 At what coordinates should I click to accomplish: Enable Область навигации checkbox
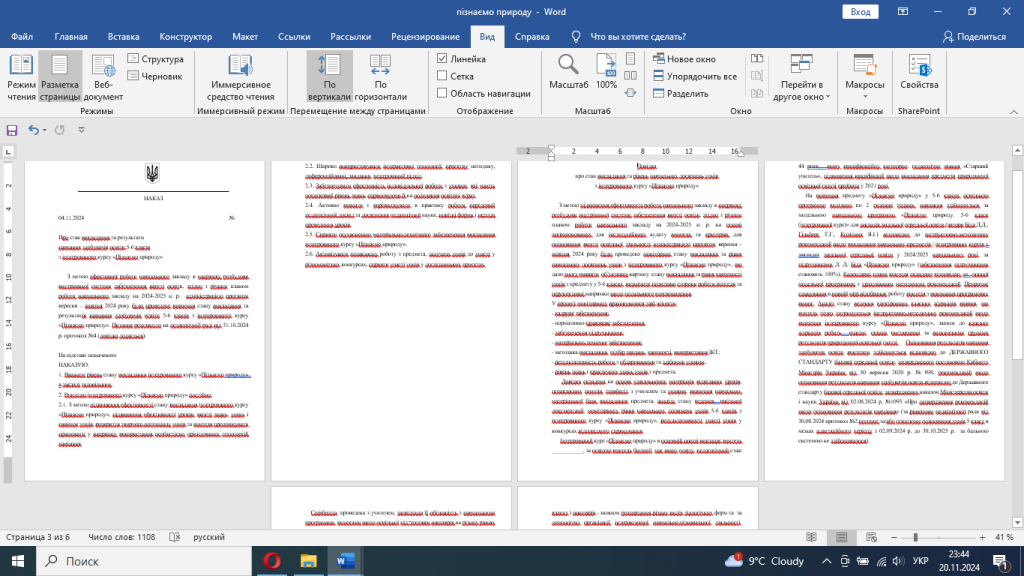pyautogui.click(x=443, y=93)
